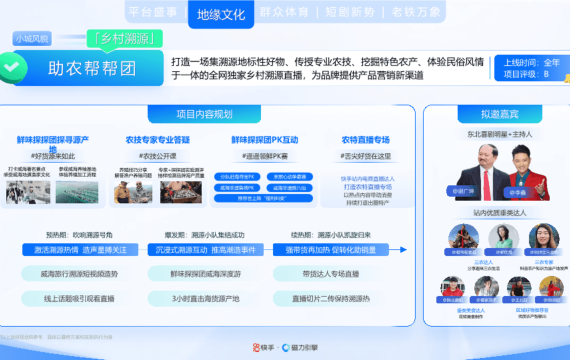Click the wide blue pill below PK options
Image resolution: width=570 pixels, height=360 pixels.
(263, 198)
